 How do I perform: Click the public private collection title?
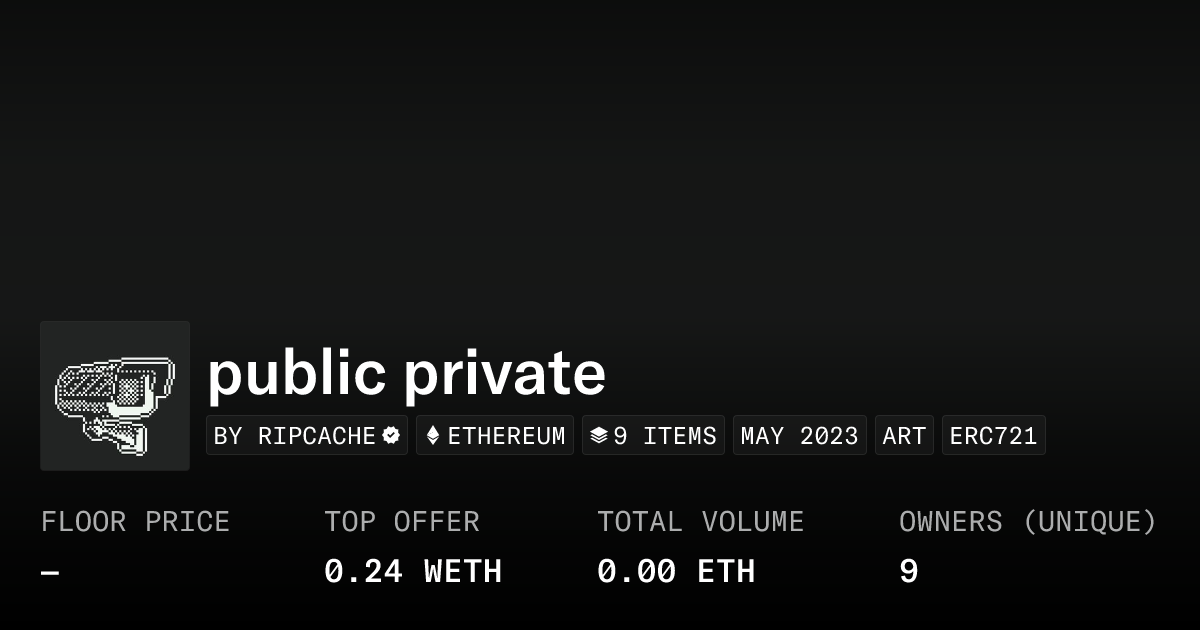point(406,372)
